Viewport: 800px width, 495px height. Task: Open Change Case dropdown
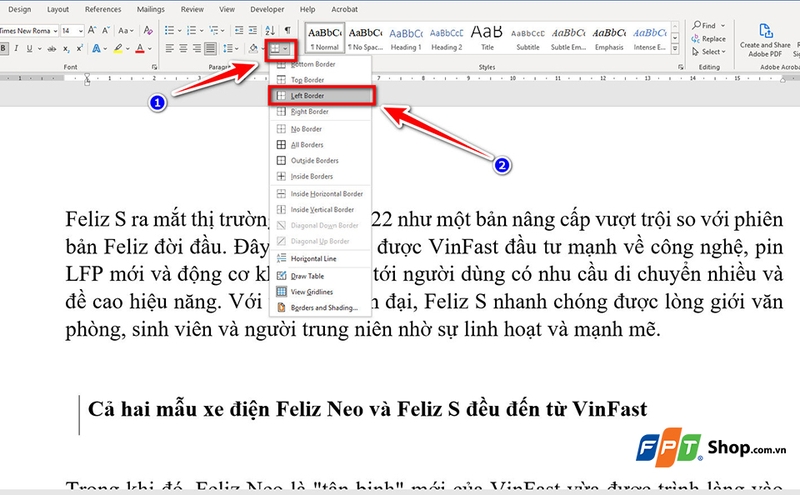tap(126, 31)
